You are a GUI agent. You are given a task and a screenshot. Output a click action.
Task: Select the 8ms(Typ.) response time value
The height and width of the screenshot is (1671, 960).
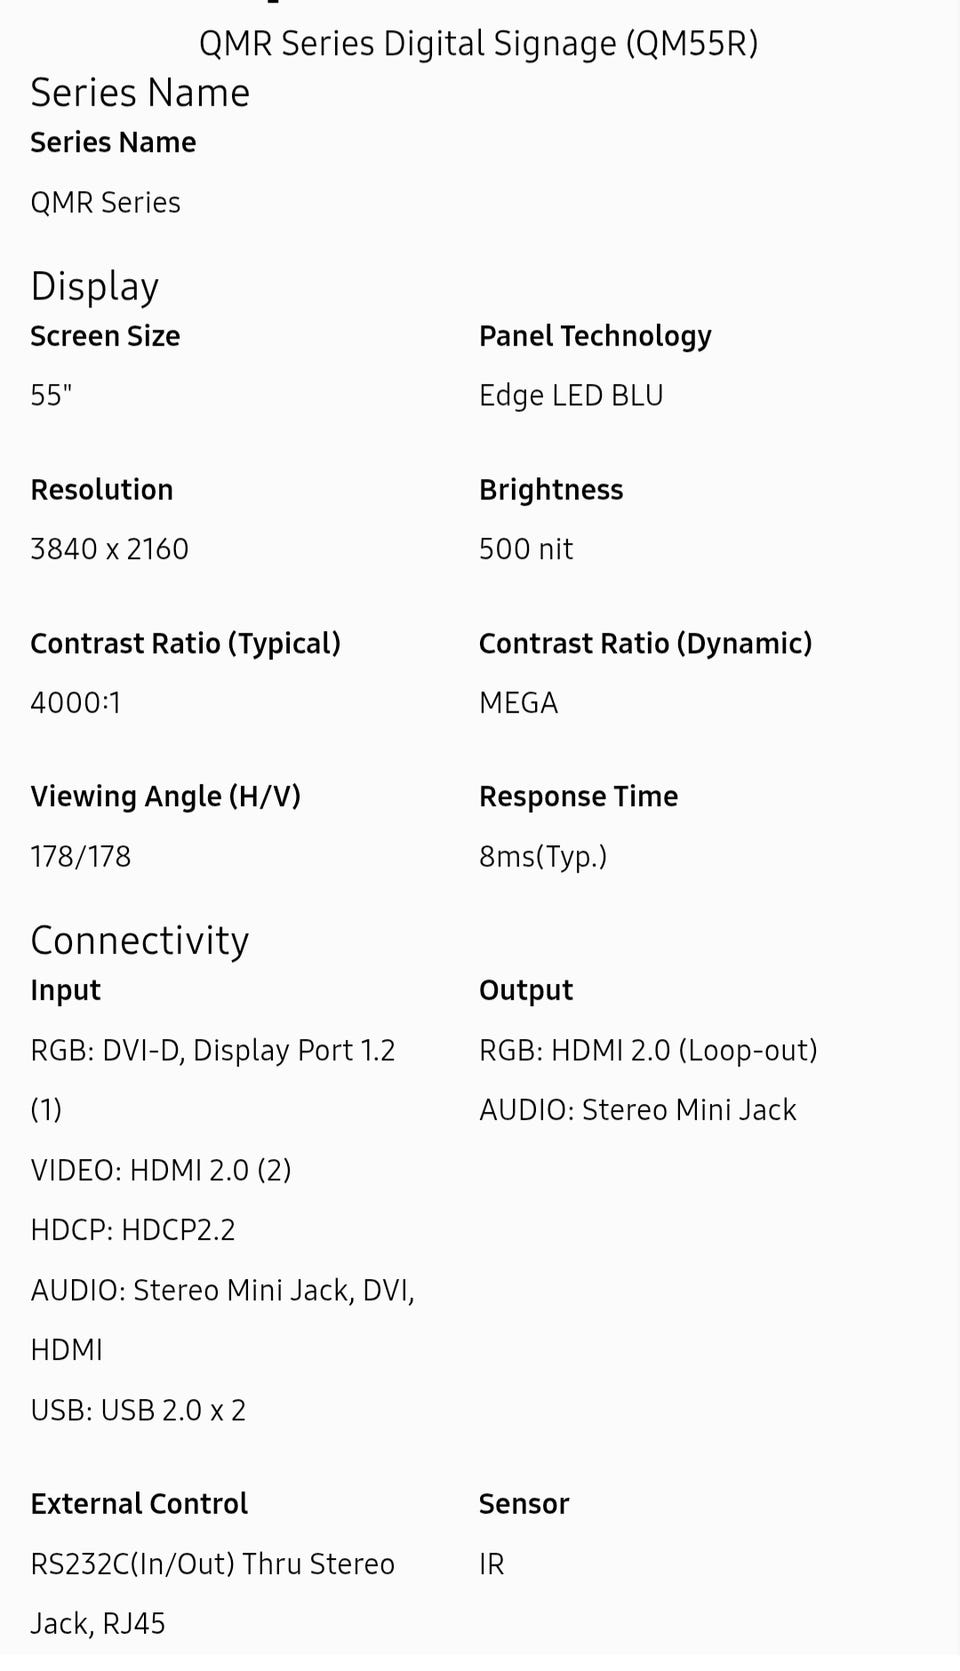(543, 856)
